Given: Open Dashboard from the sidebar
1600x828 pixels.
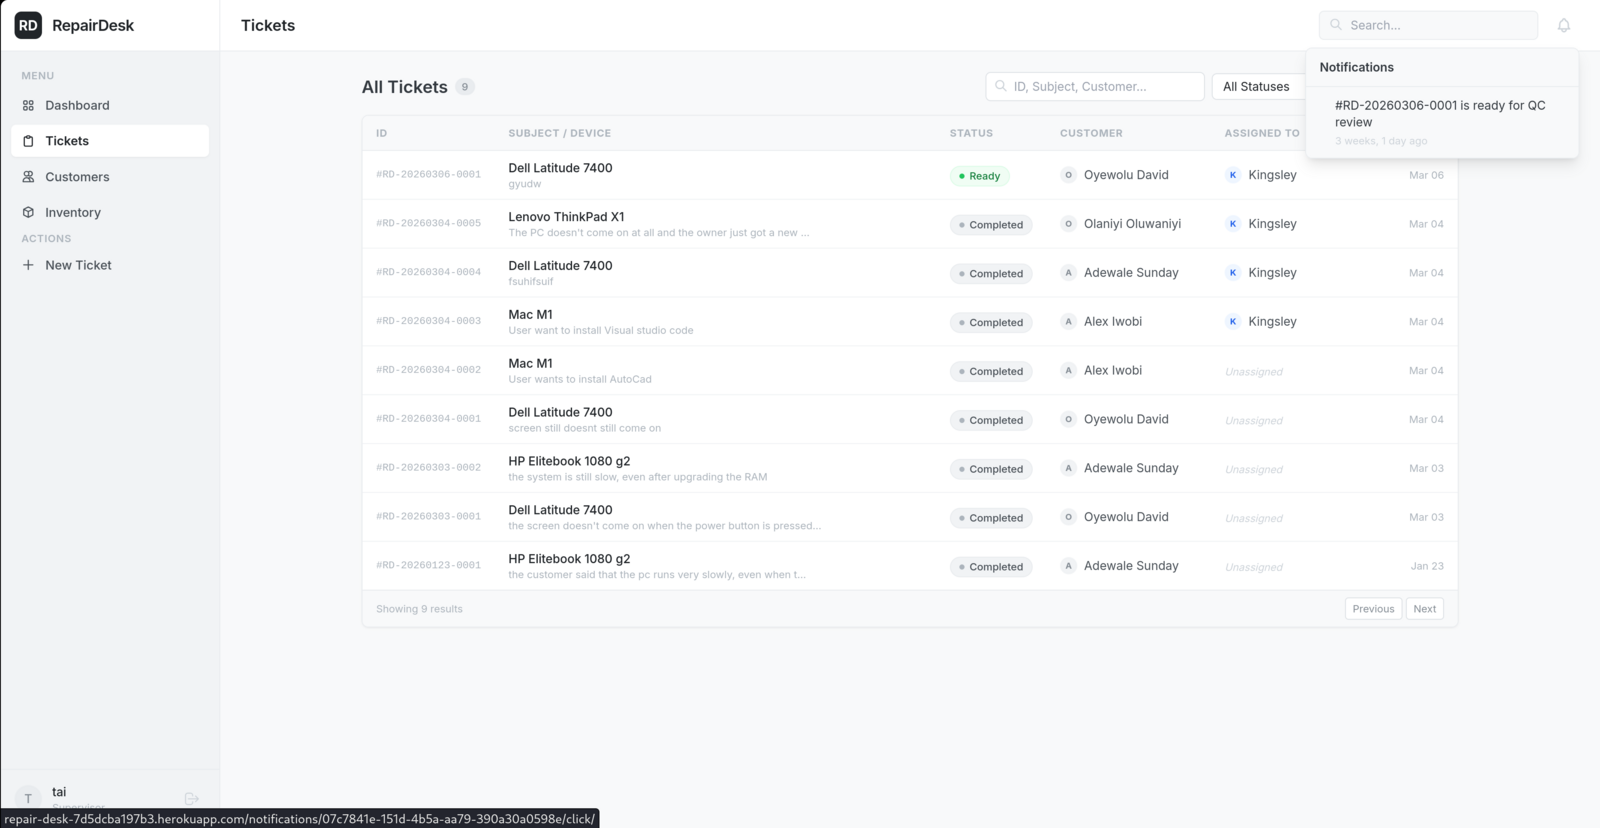Looking at the screenshot, I should pos(77,105).
